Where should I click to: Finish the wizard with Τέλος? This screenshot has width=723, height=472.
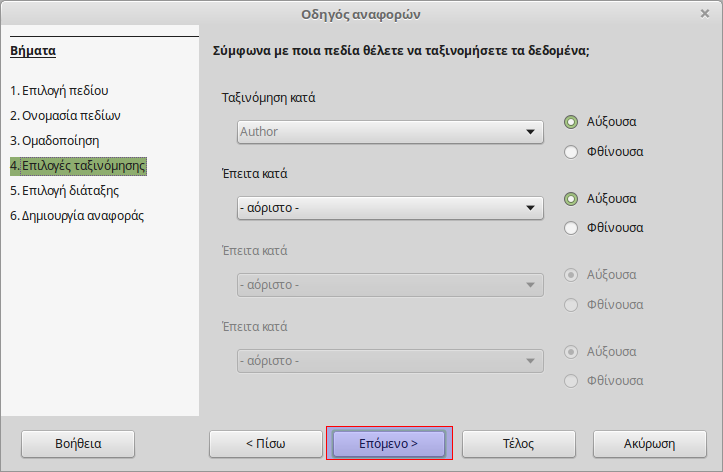tap(519, 443)
